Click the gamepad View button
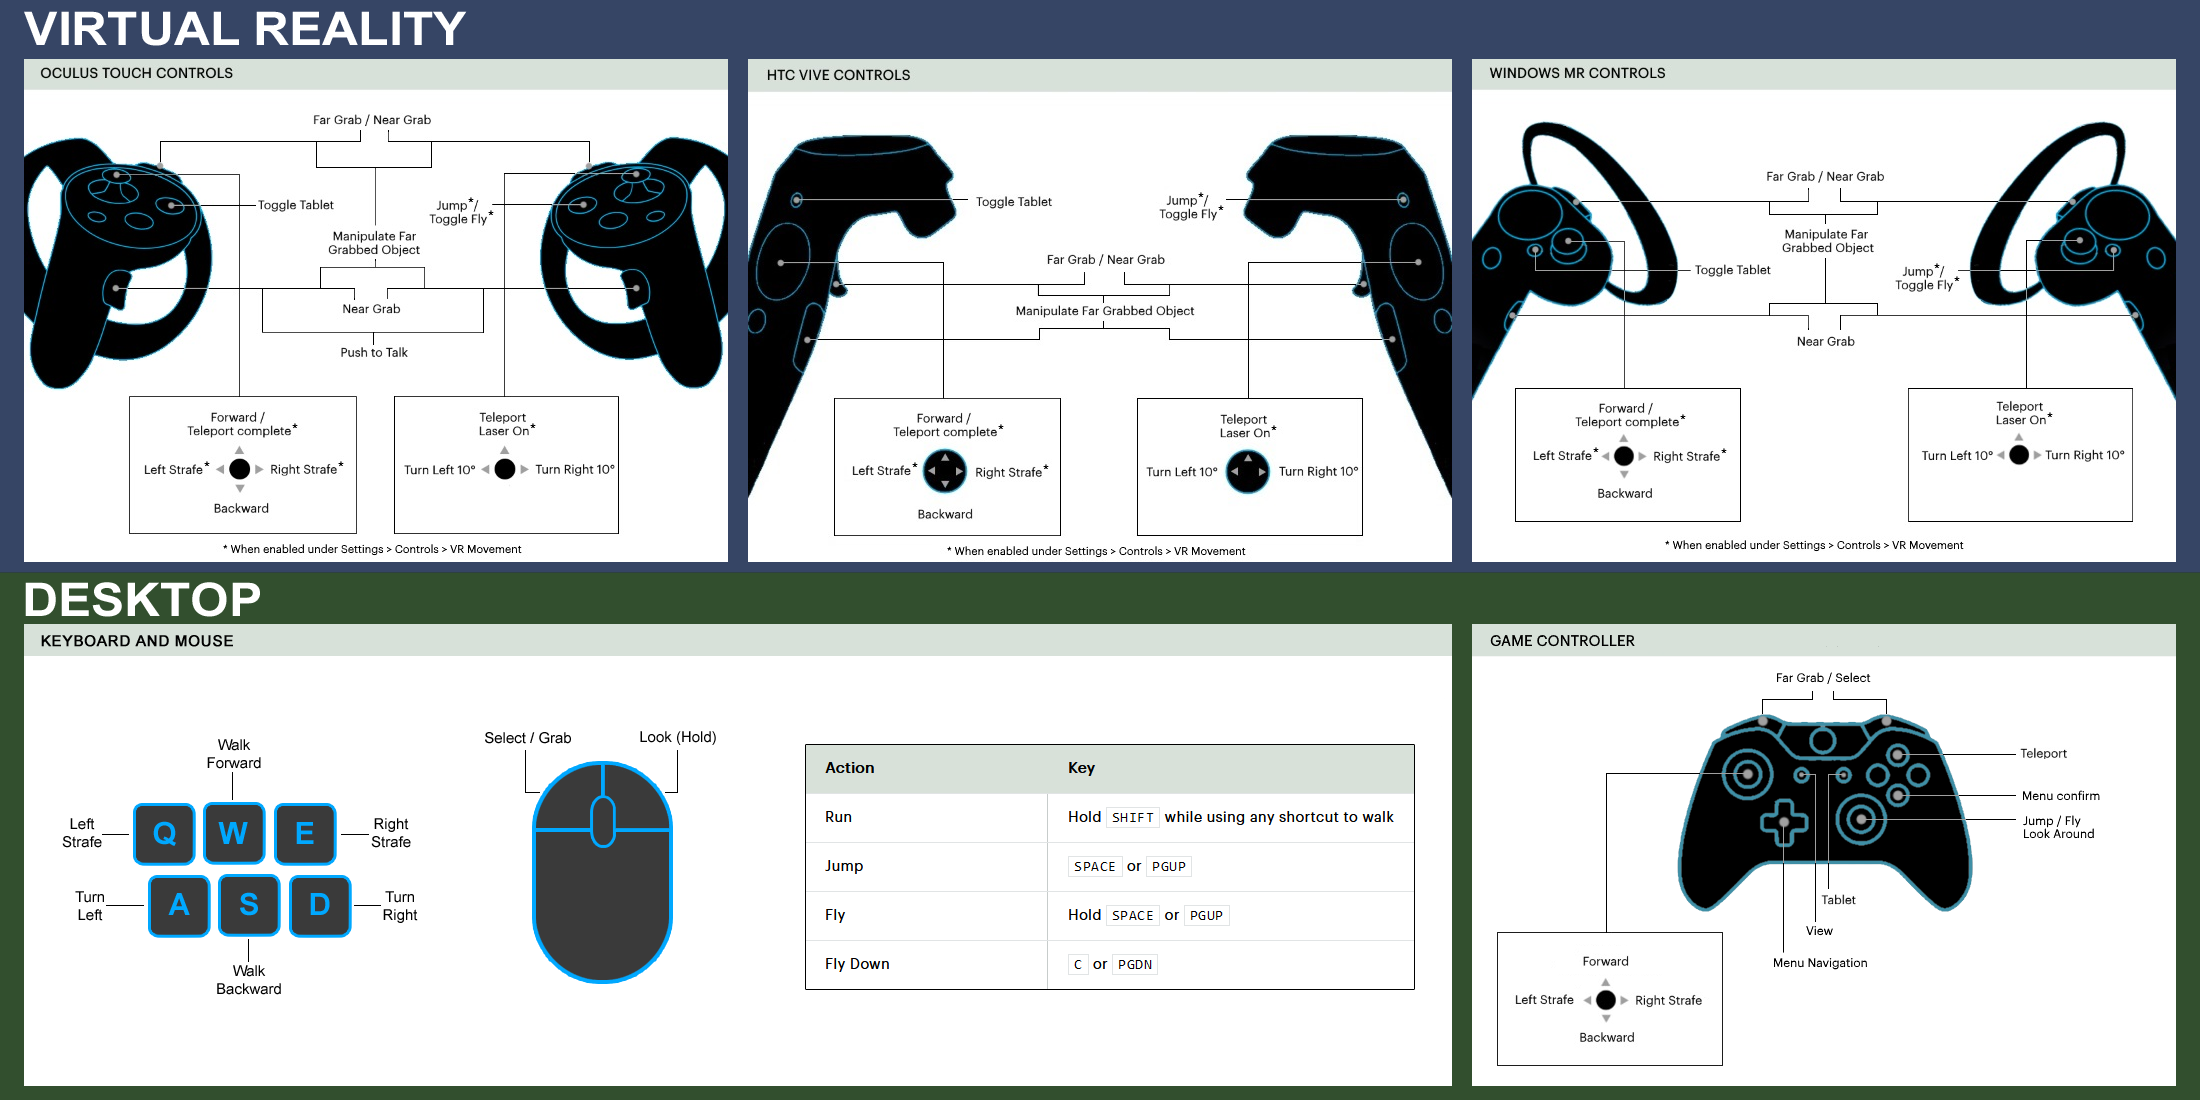The image size is (2200, 1100). click(1802, 775)
